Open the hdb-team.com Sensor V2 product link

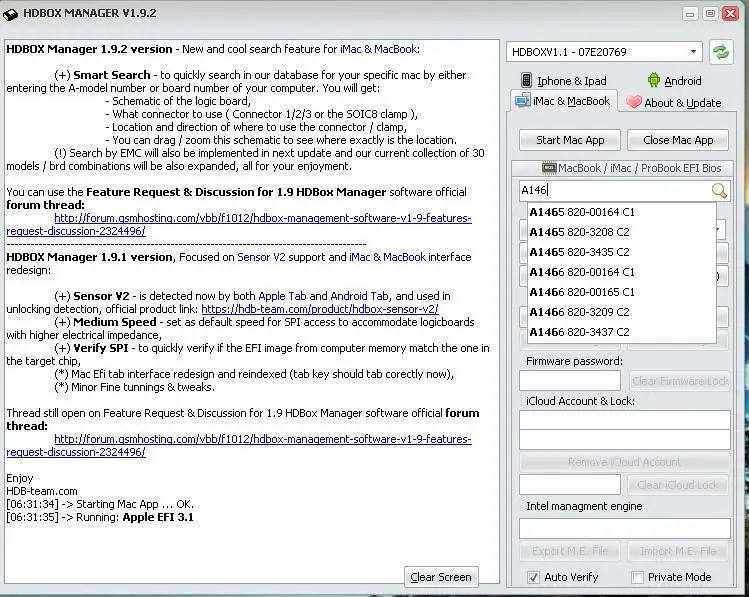320,309
